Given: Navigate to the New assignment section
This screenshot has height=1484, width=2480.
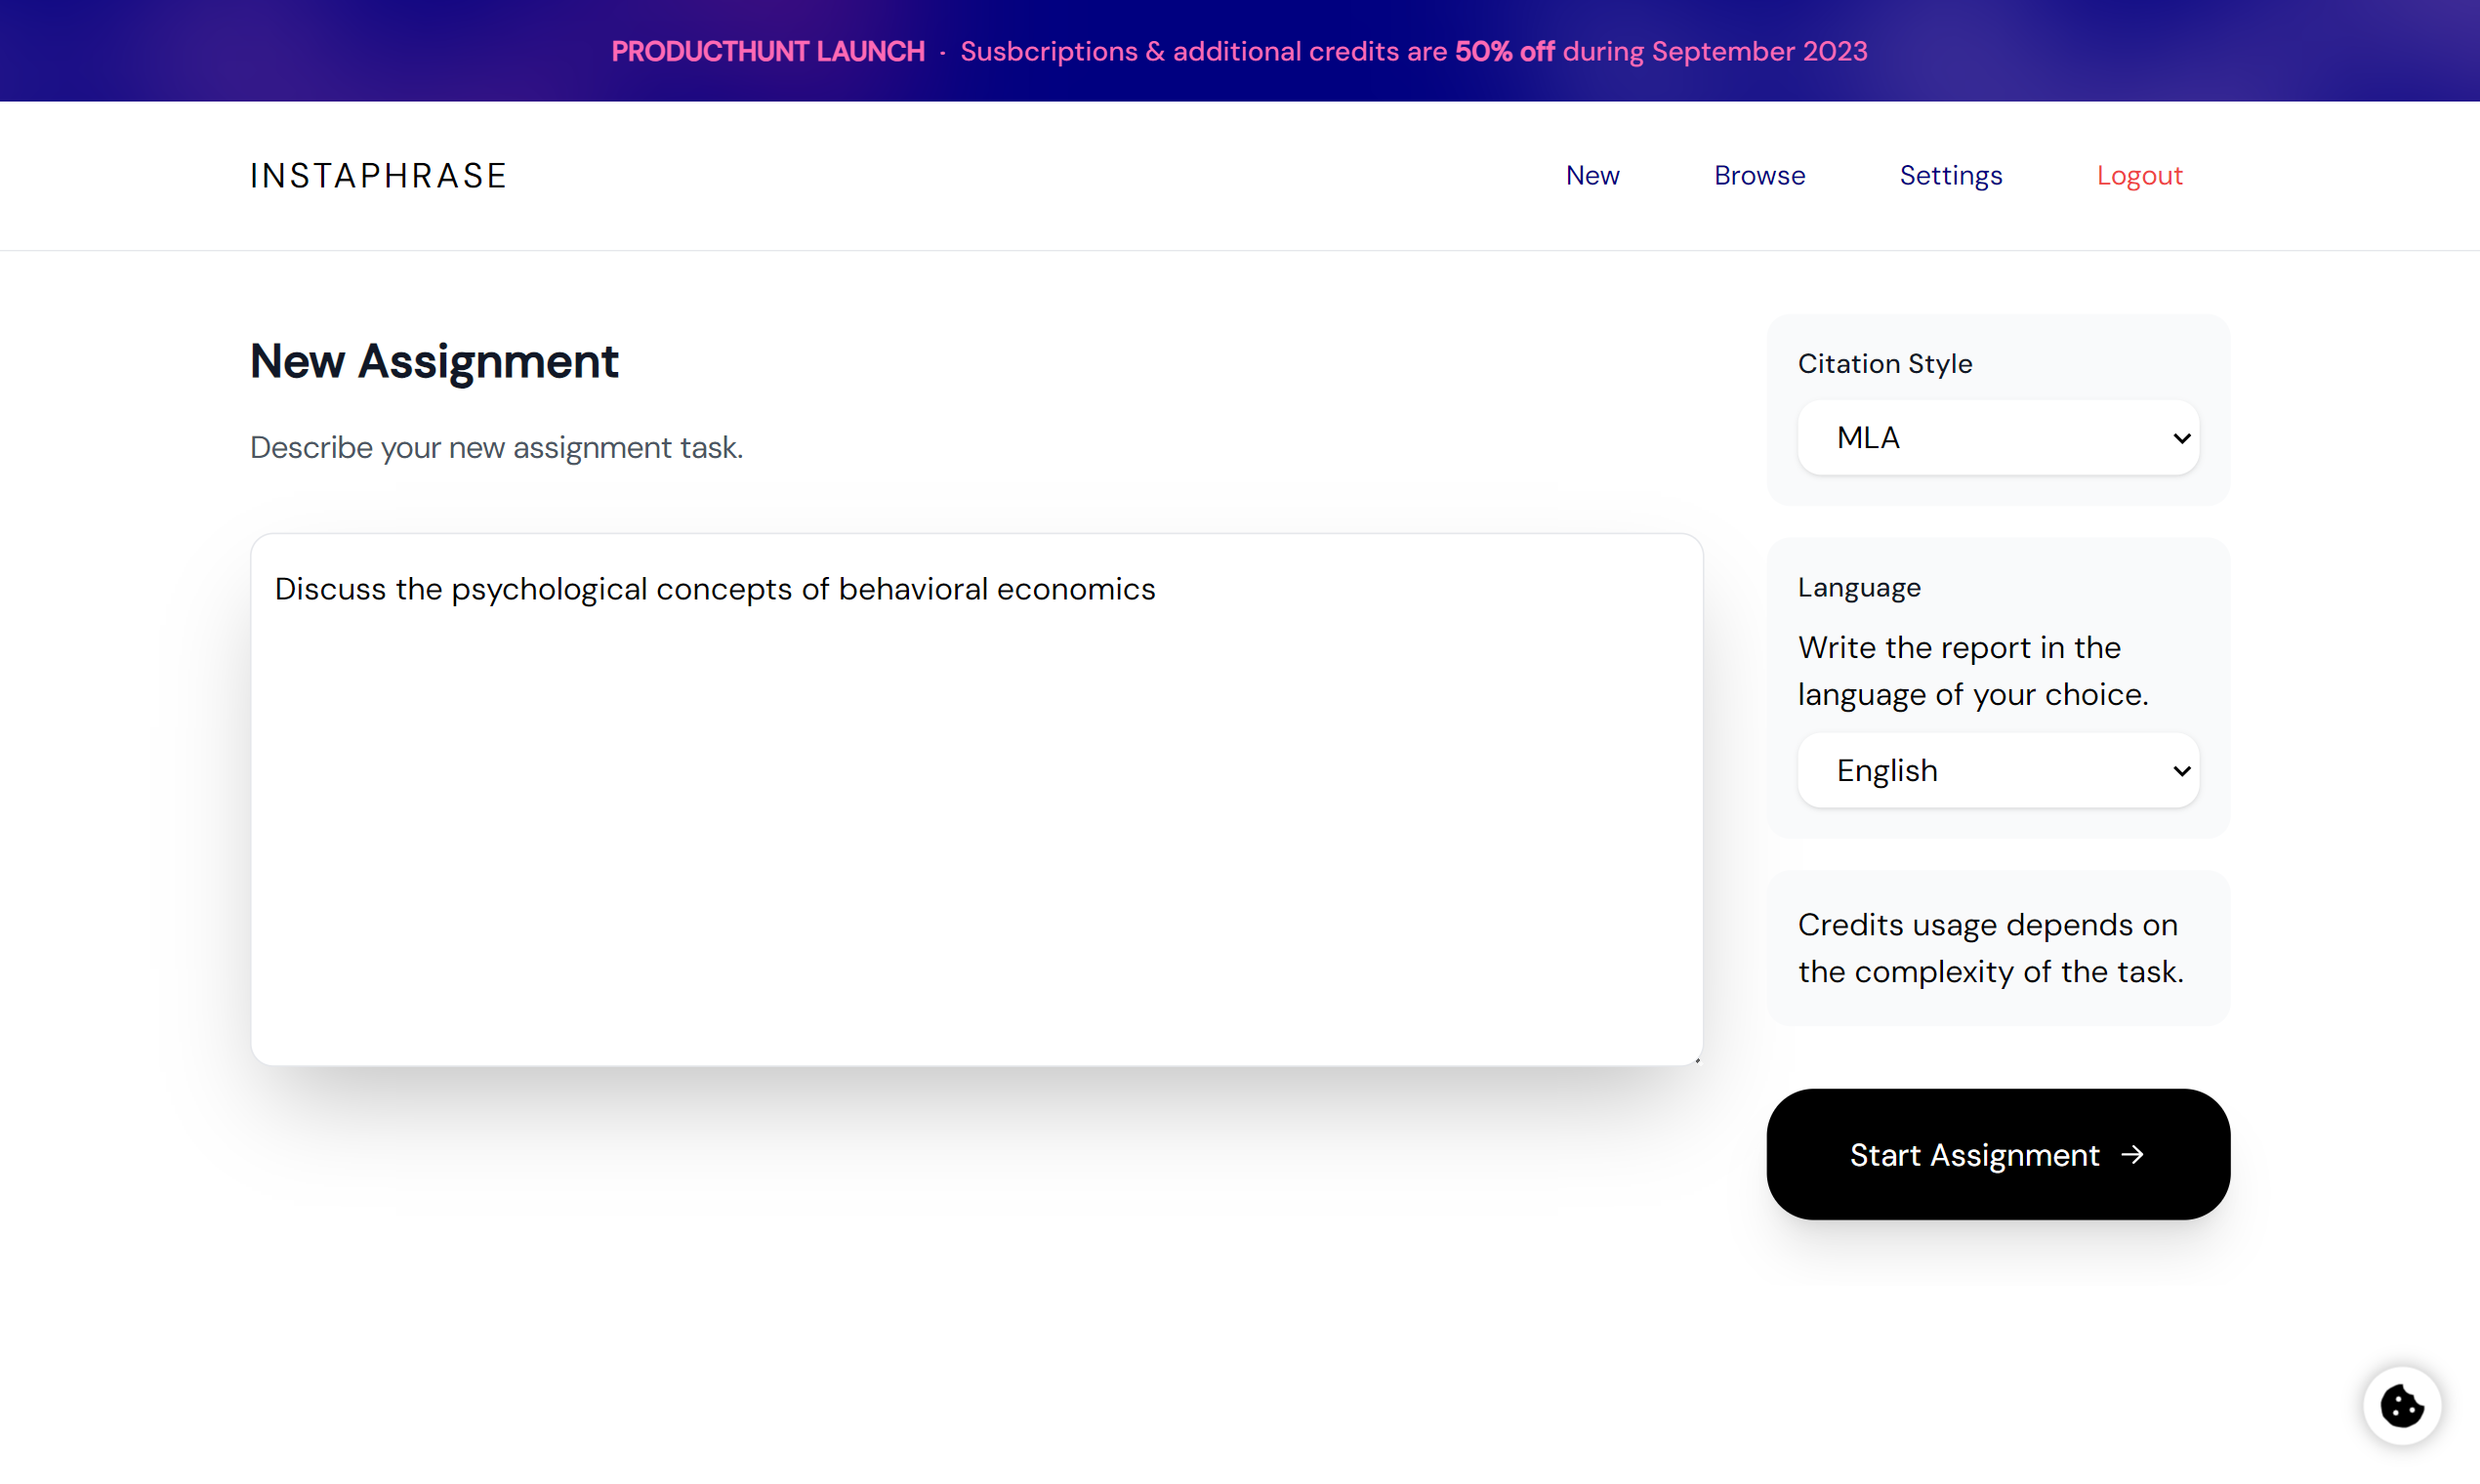Looking at the screenshot, I should coord(1592,175).
